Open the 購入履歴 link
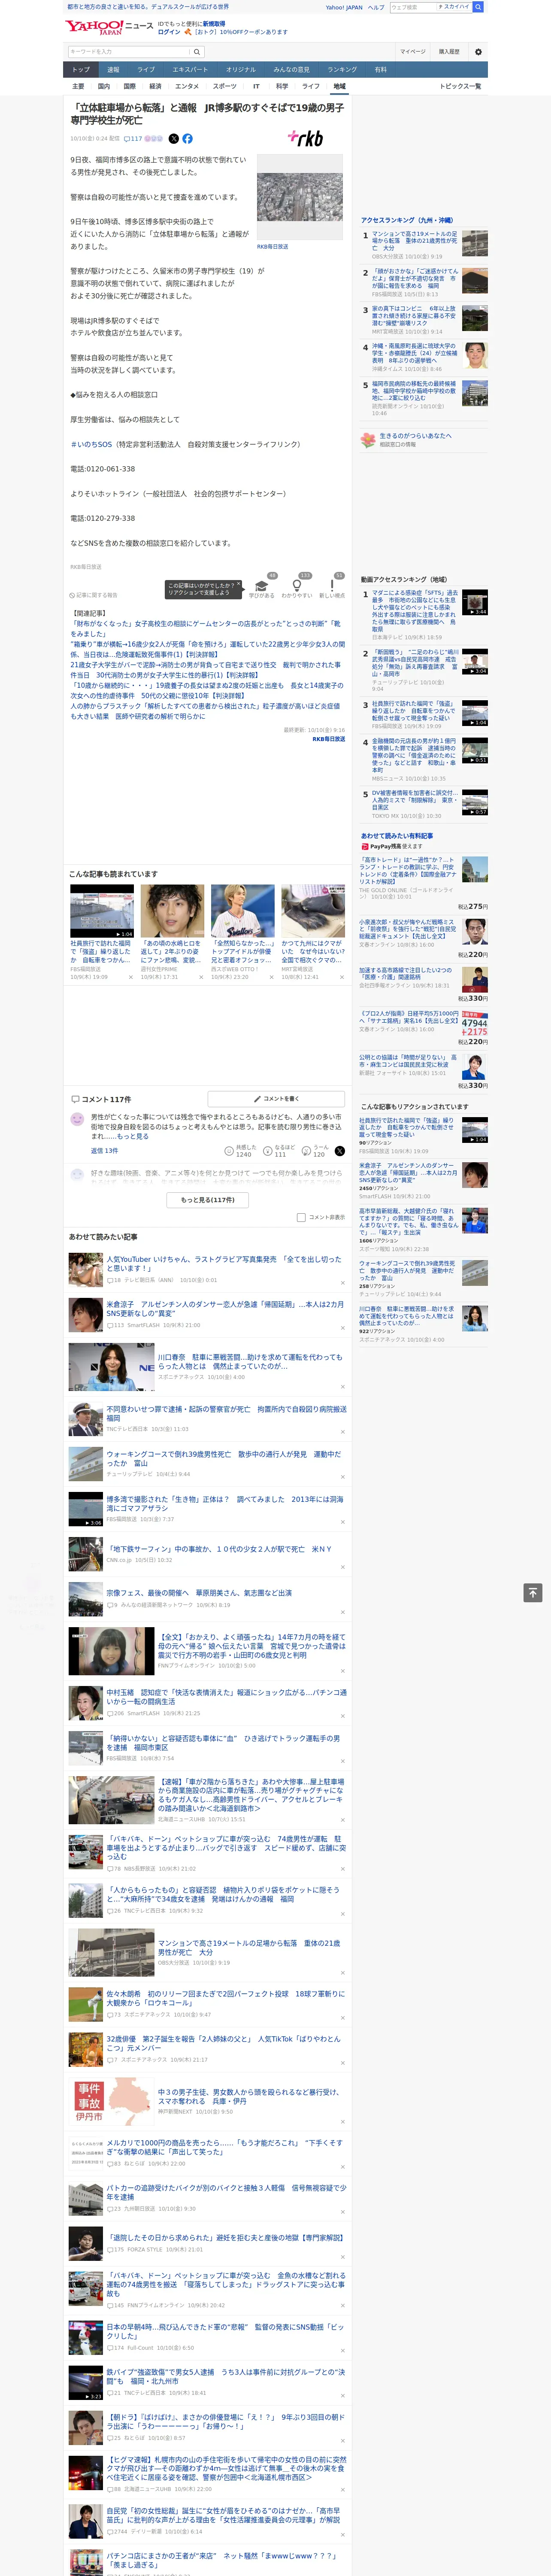Viewport: 551px width, 2576px height. click(449, 52)
